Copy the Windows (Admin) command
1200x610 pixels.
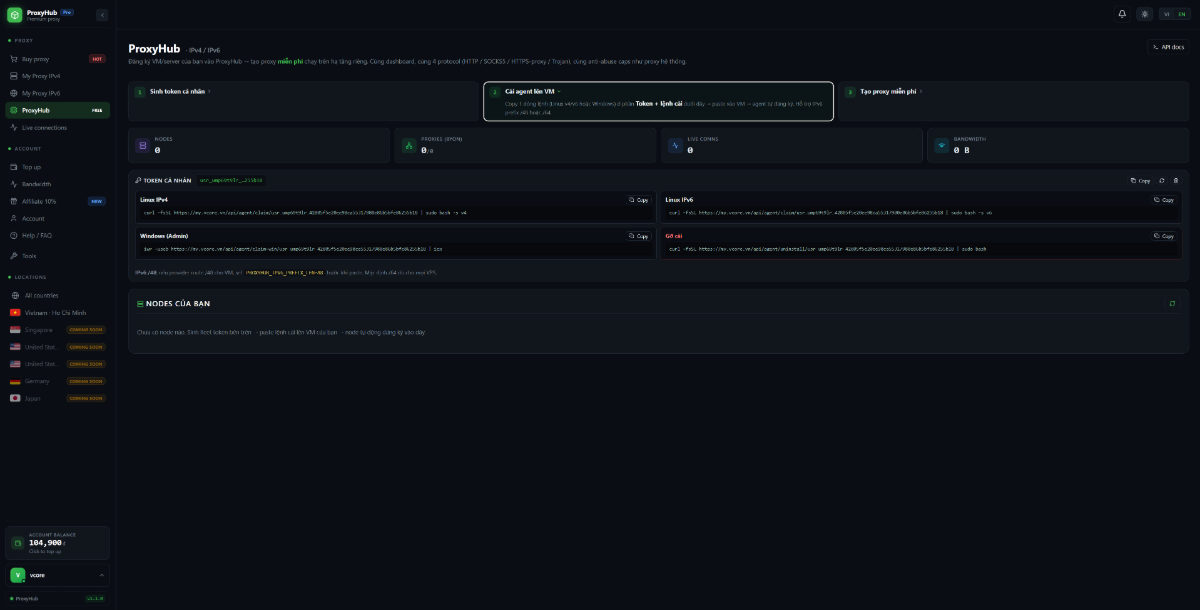638,236
